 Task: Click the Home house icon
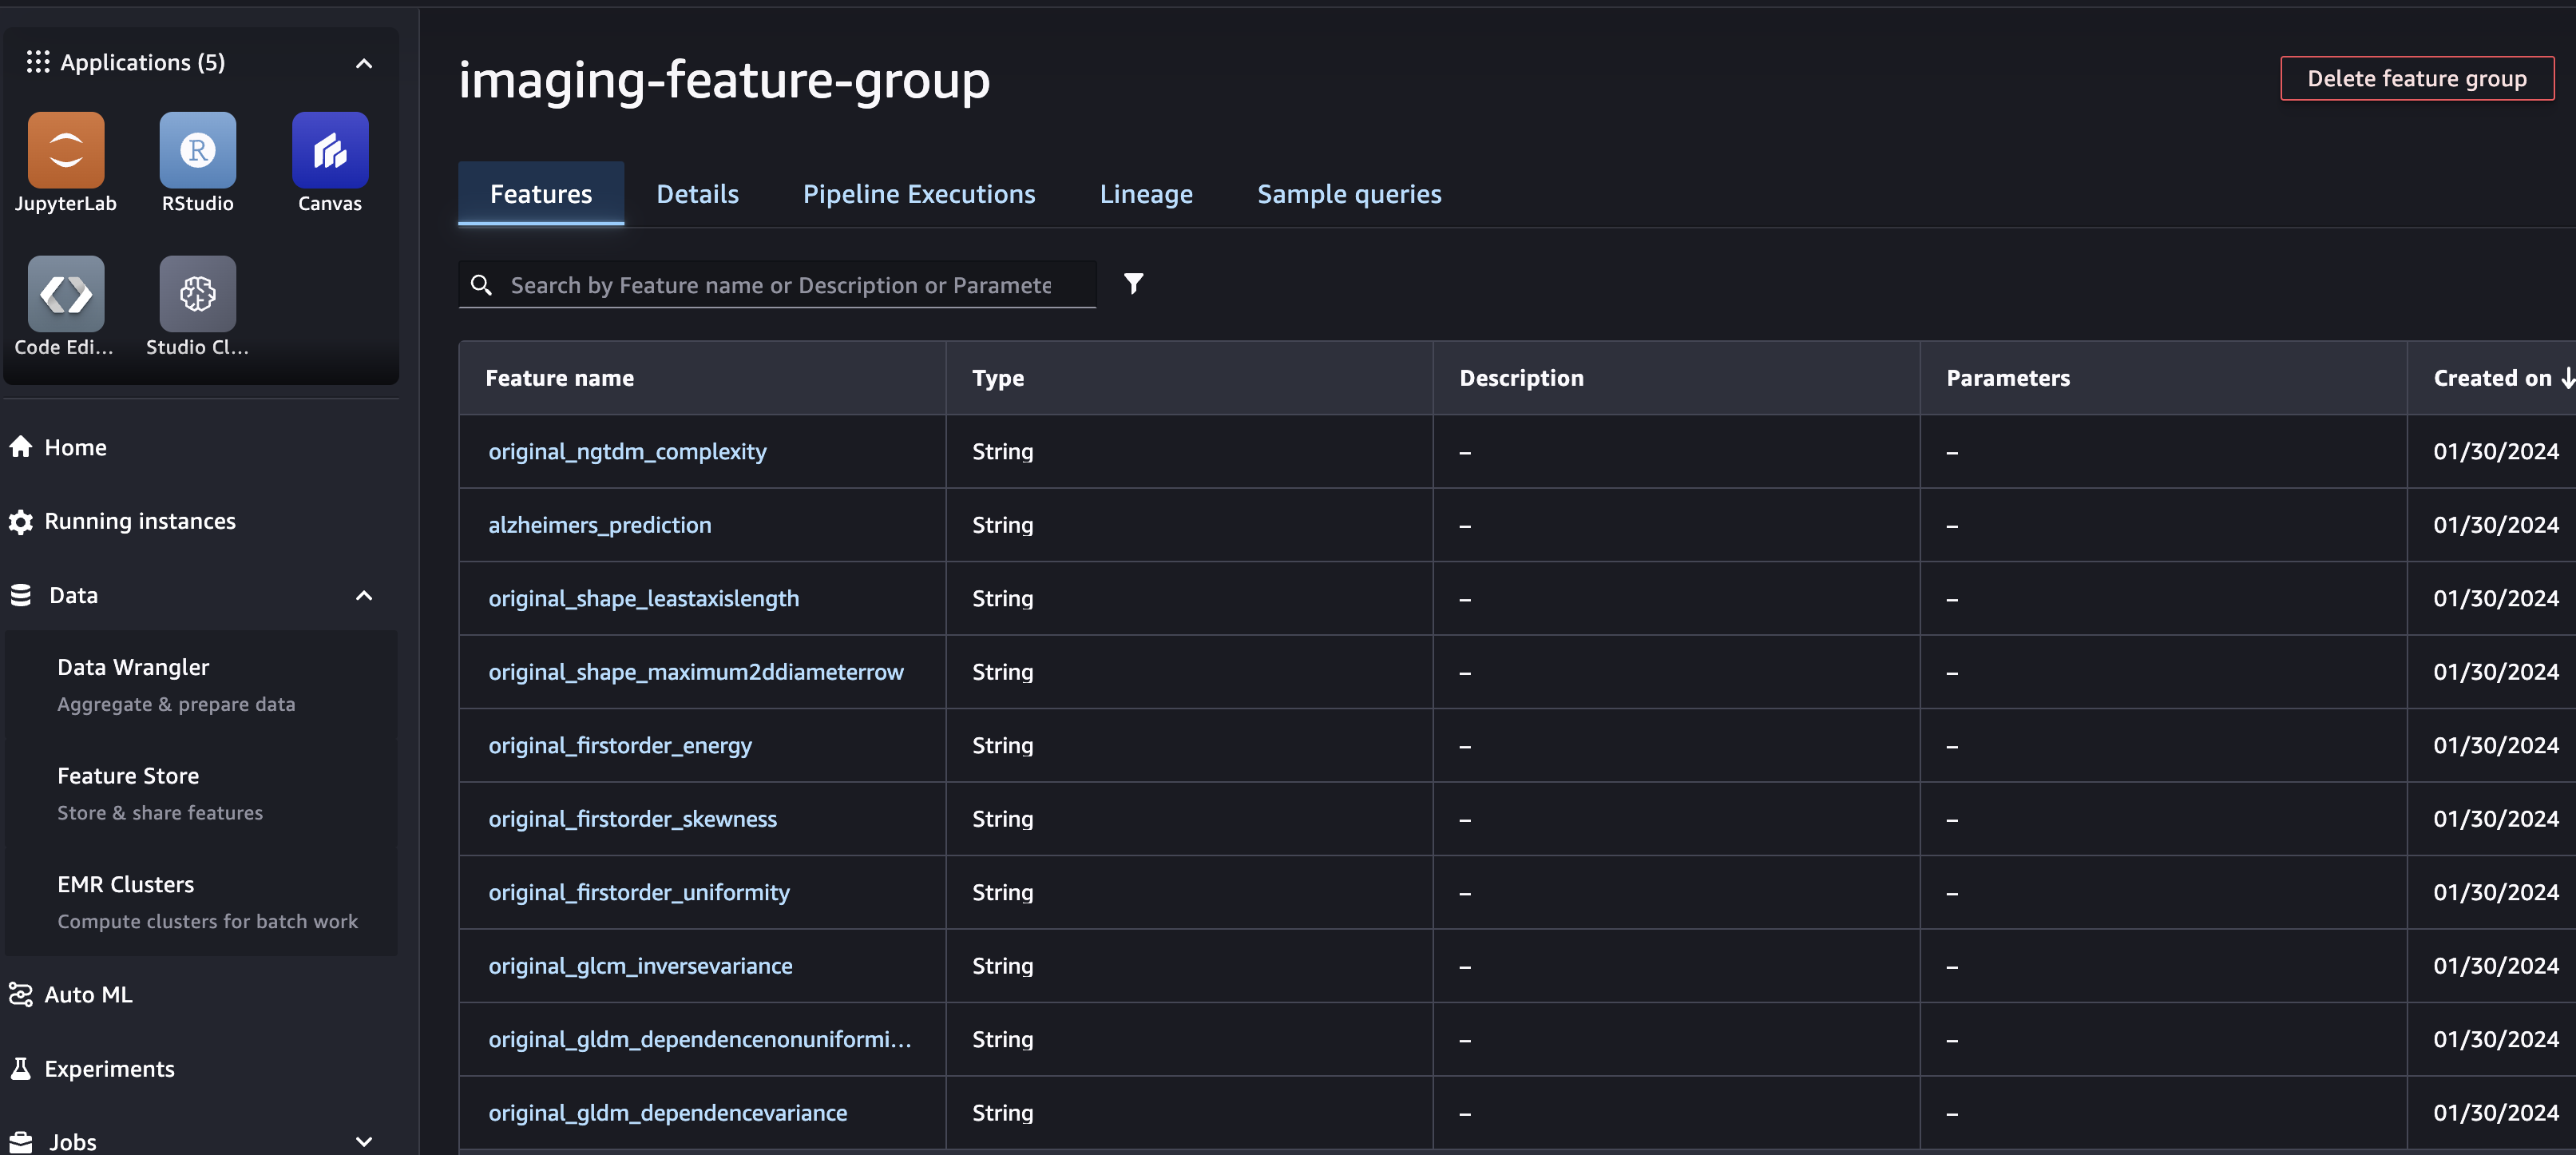coord(21,447)
